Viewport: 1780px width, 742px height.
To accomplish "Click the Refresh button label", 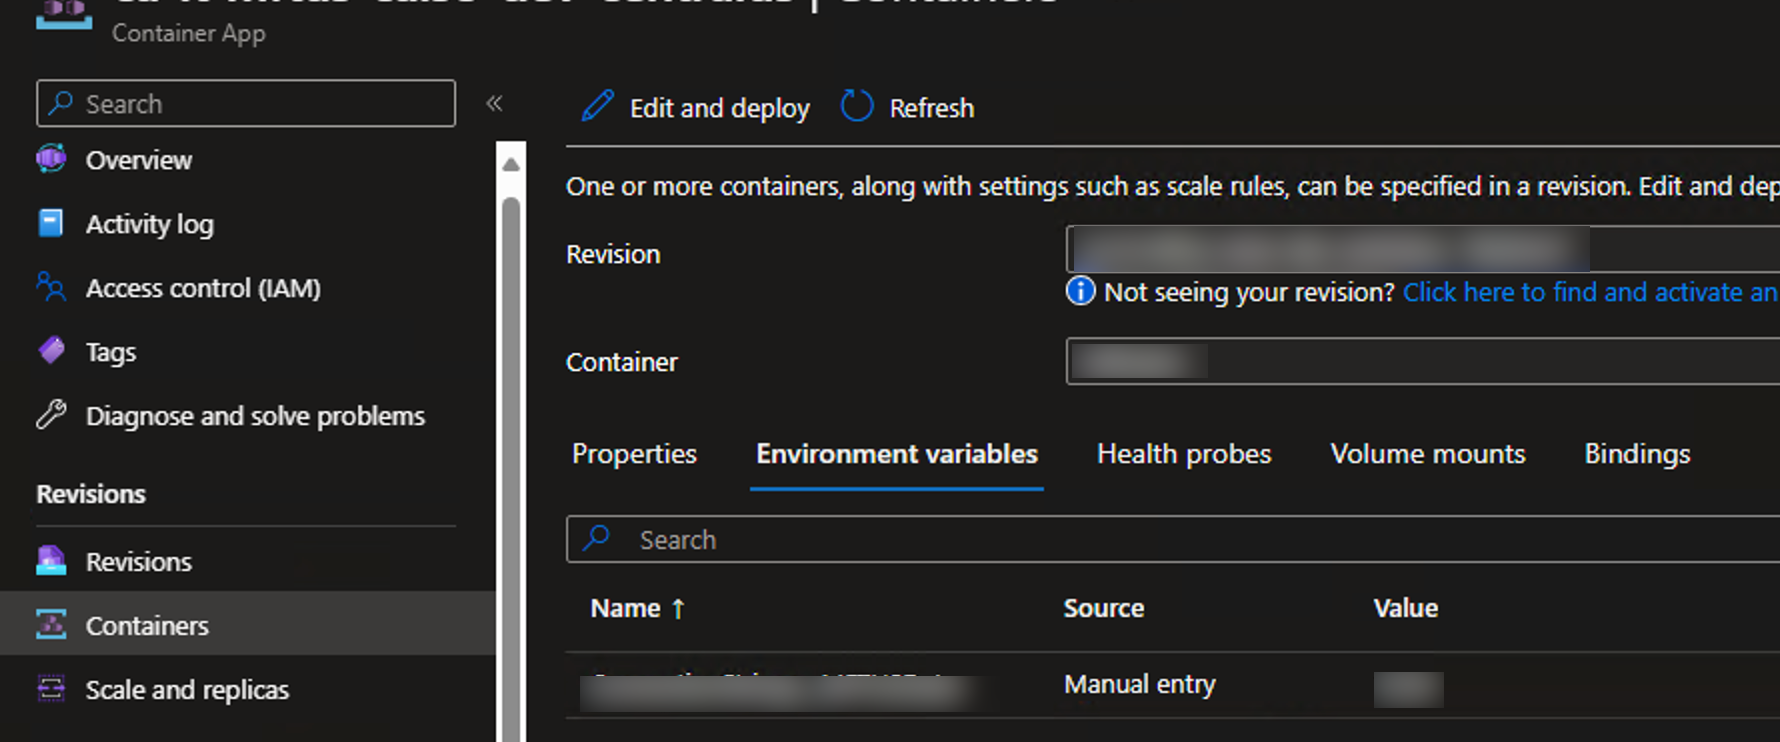I will (932, 107).
